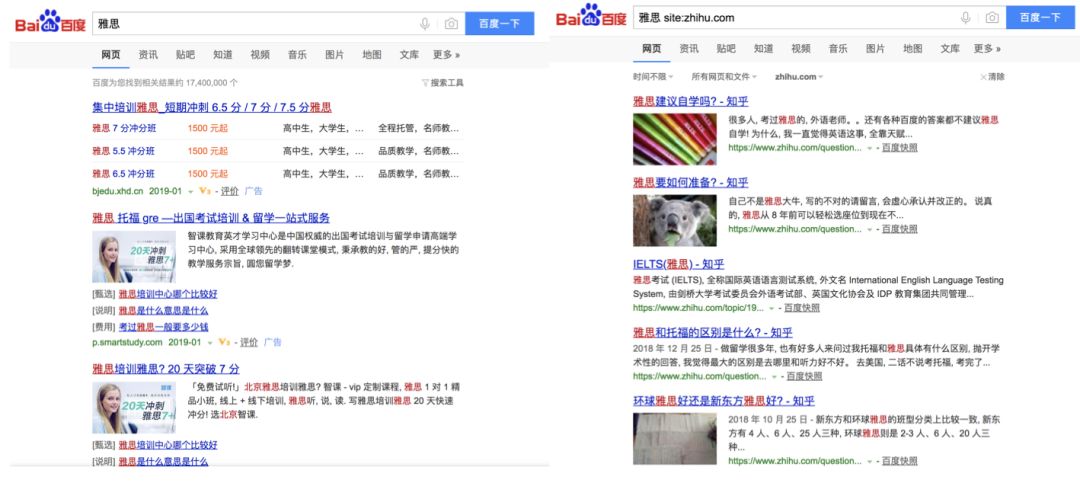The image size is (1080, 483).
Task: Select 地图 tab in right window
Action: tap(913, 48)
